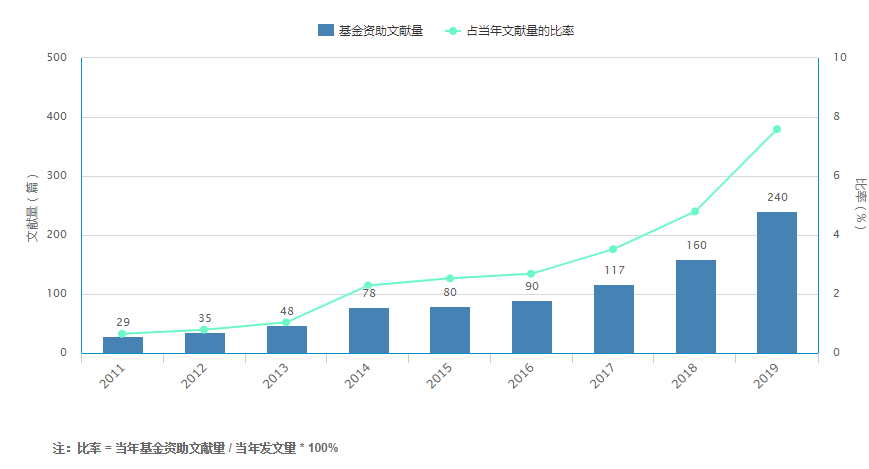
Task: Click the 2016 ratio line point
Action: [x=531, y=273]
